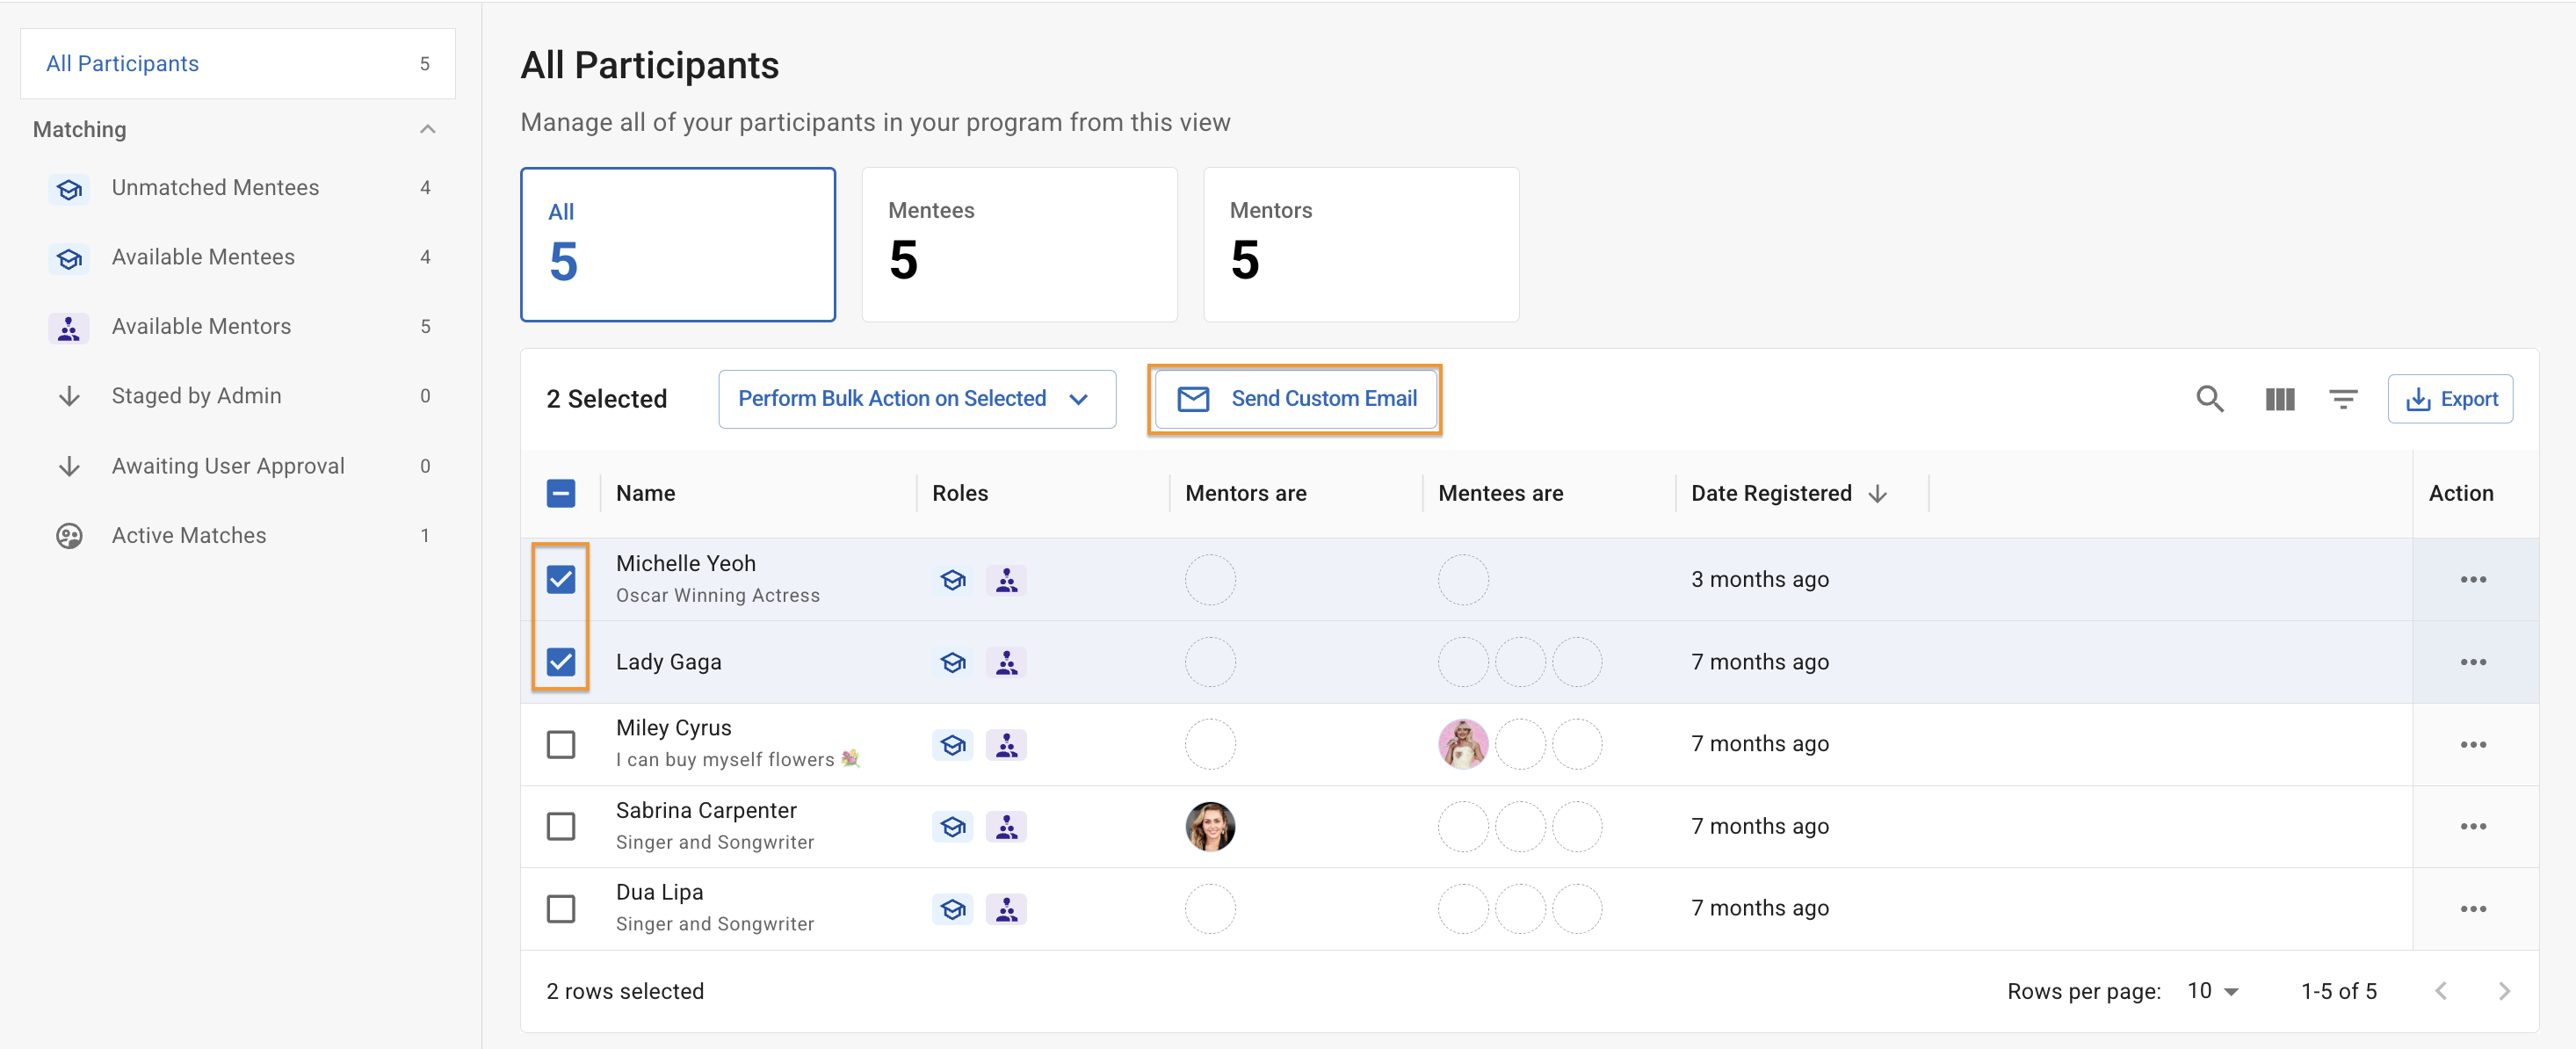Screen dimensions: 2576x1049
Task: Open the columns view icon
Action: click(2279, 399)
